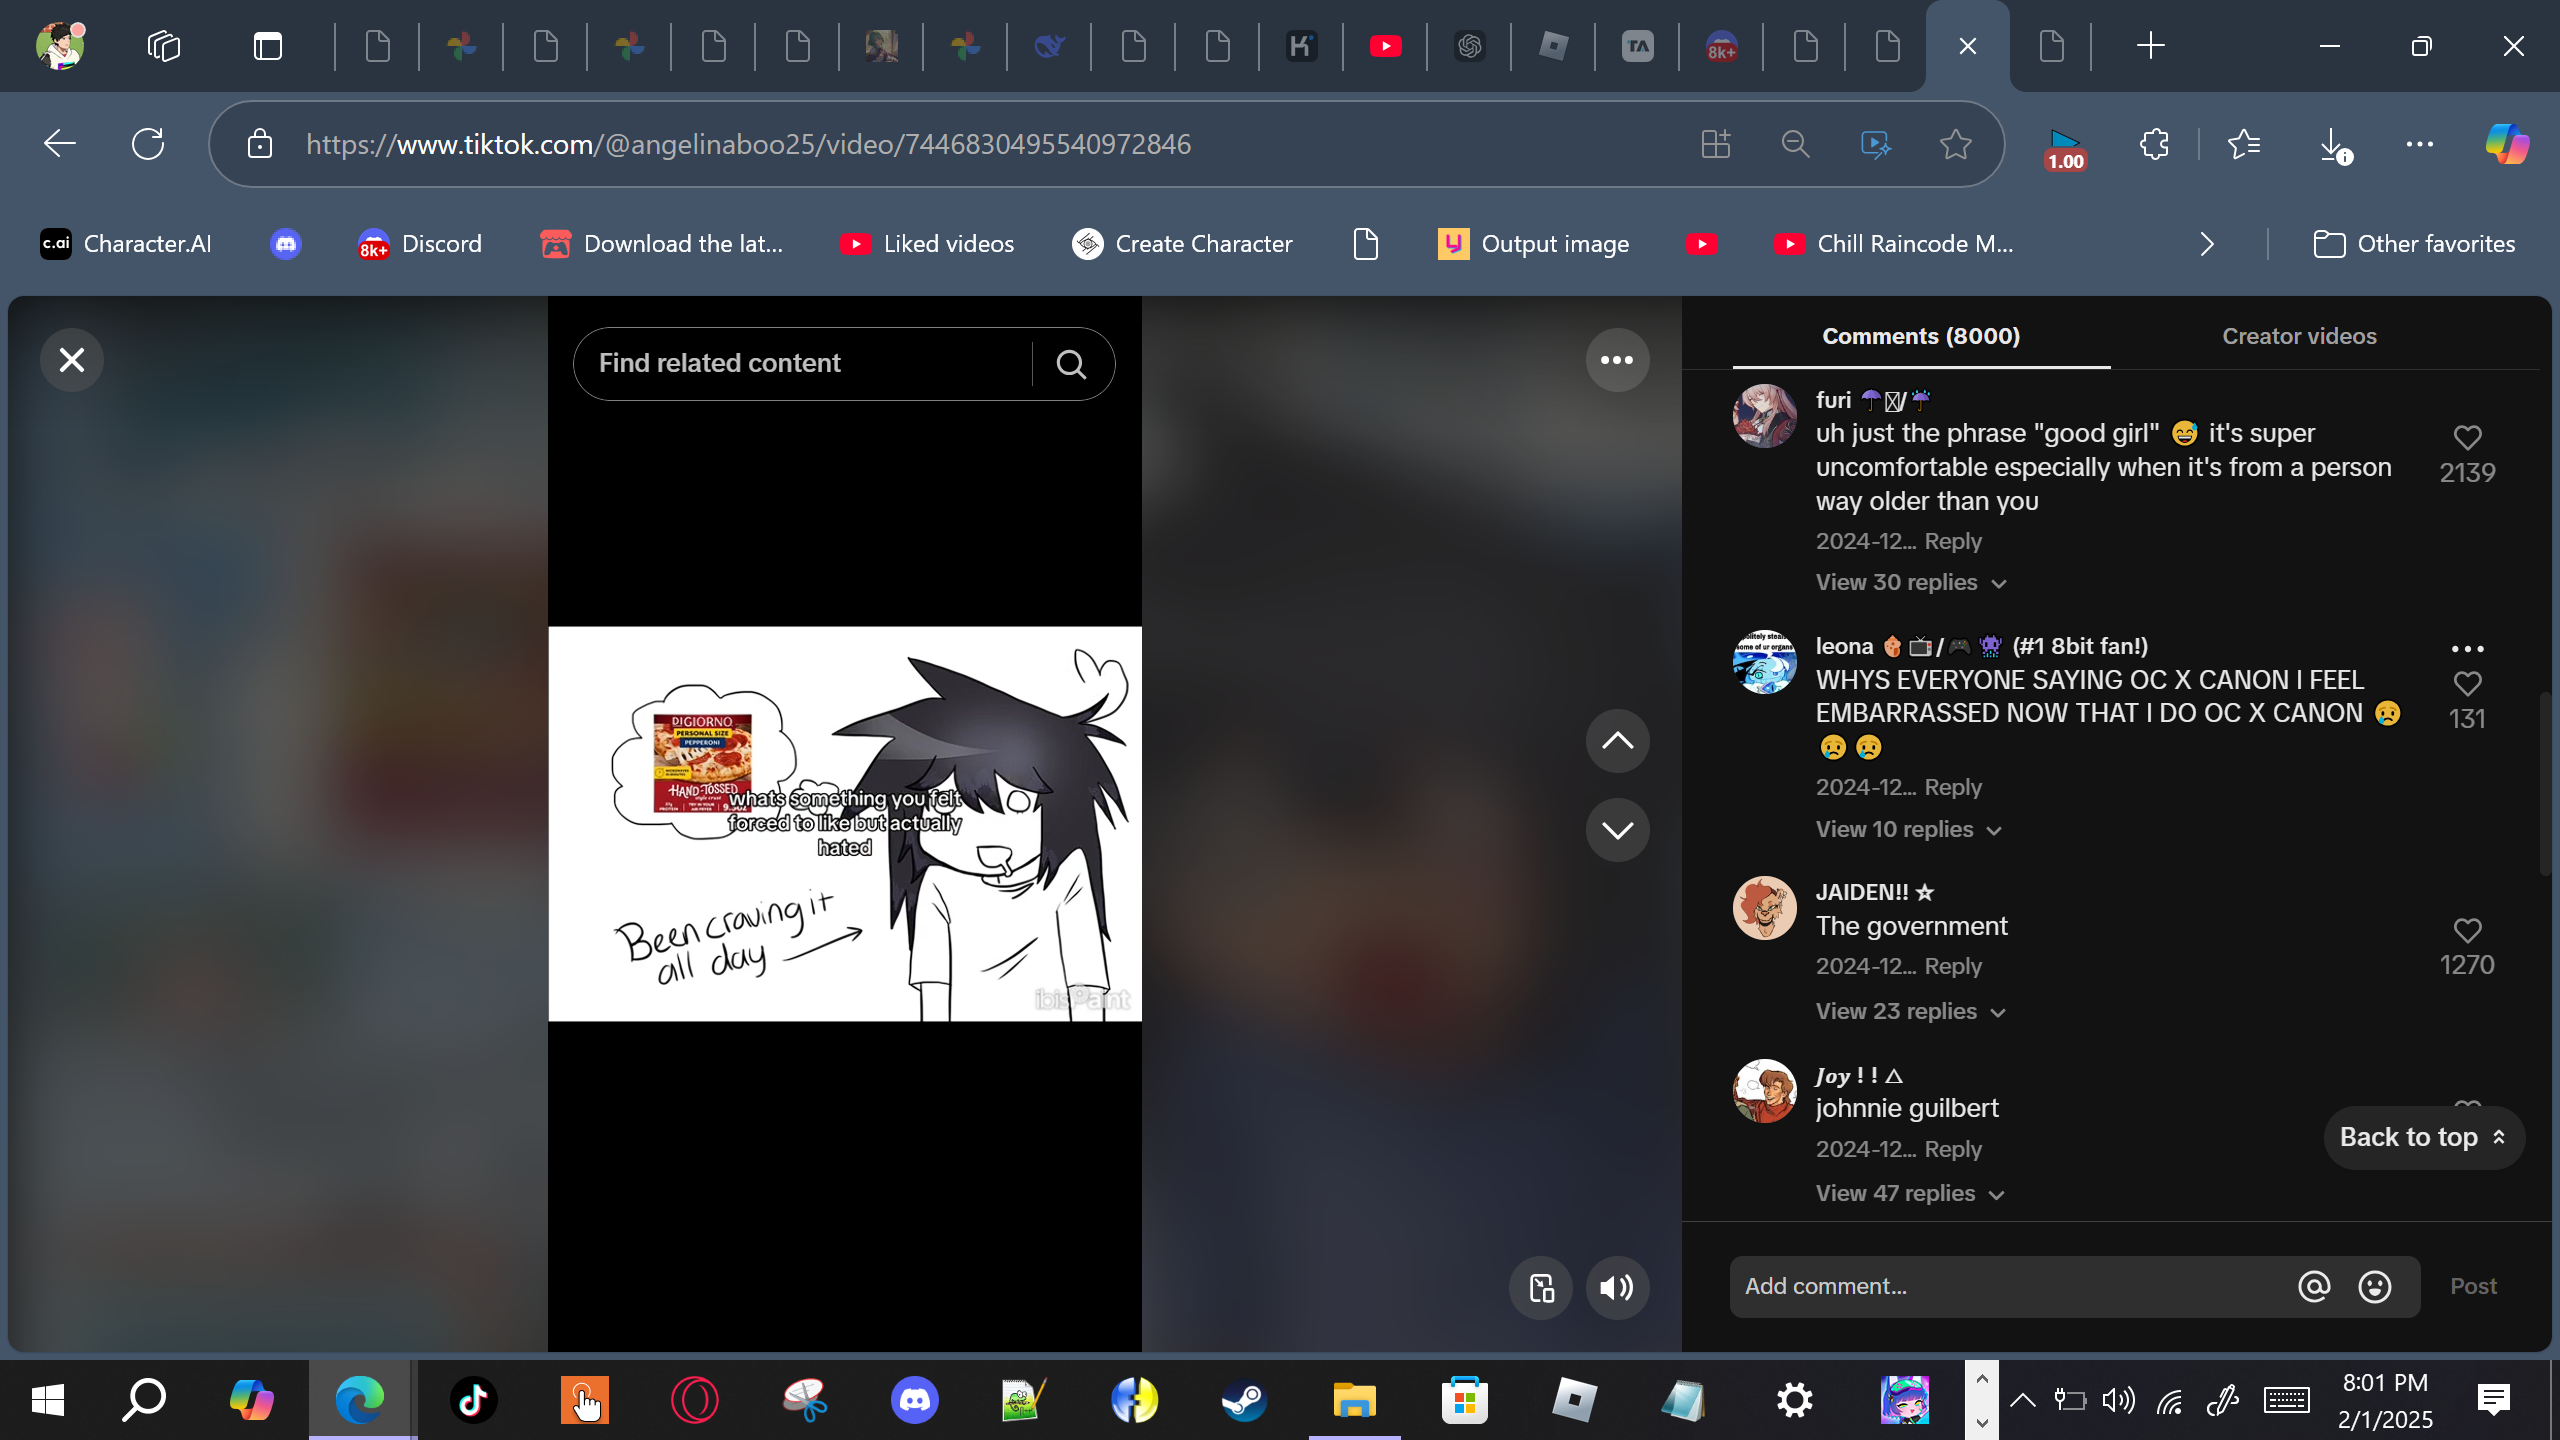2560x1440 pixels.
Task: Switch to Creator videos tab
Action: (x=2298, y=337)
